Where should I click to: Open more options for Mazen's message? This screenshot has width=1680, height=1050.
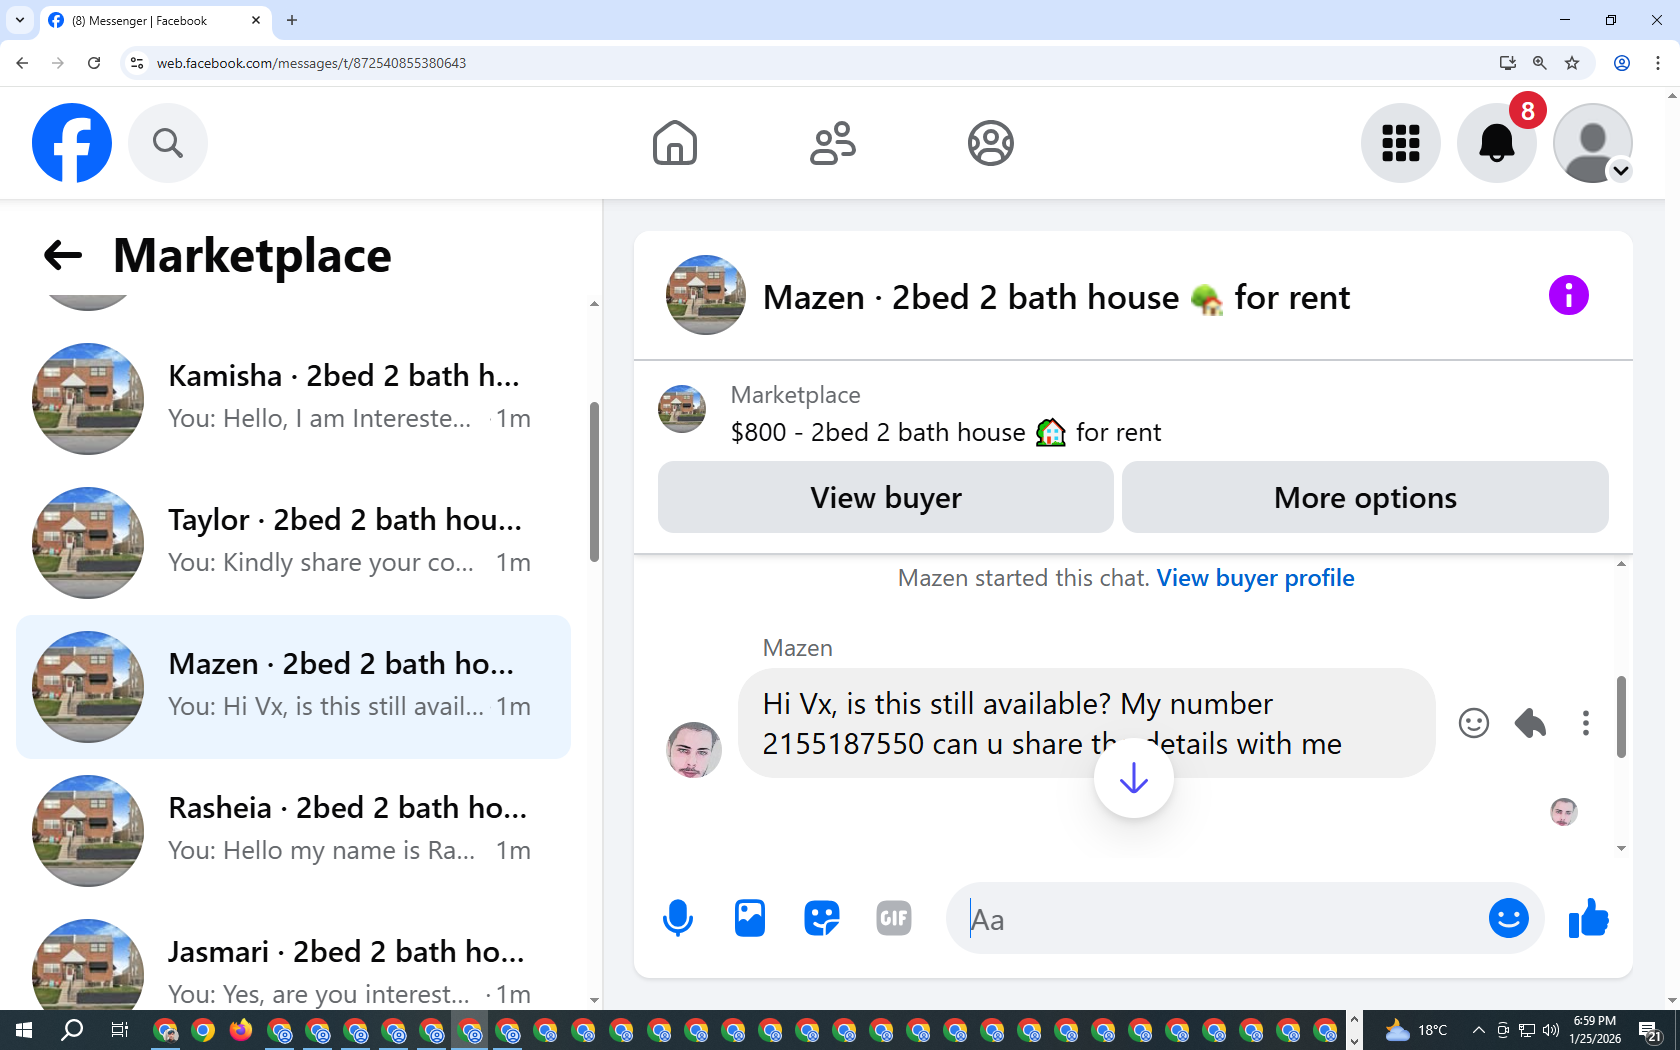1586,723
